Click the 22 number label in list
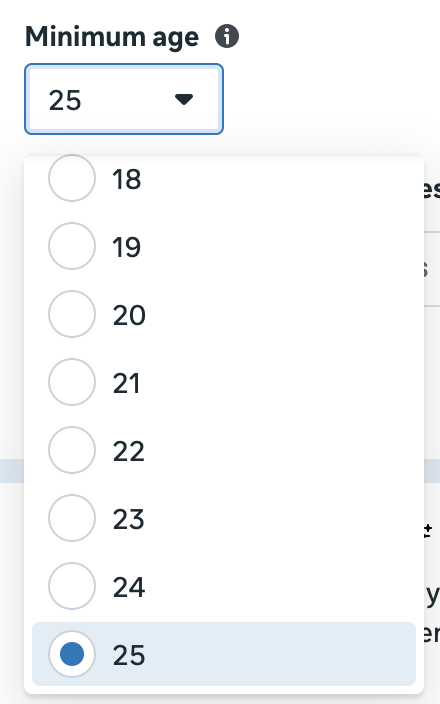The image size is (440, 704). (x=129, y=452)
